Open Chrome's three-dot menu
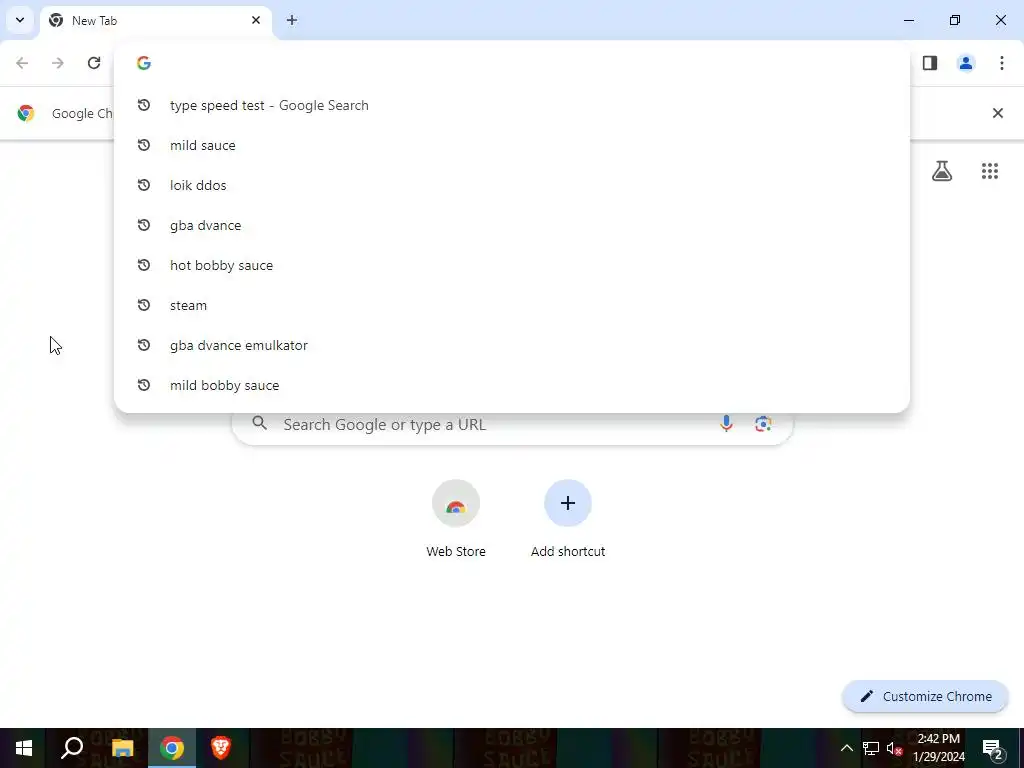Viewport: 1024px width, 768px height. click(1002, 63)
